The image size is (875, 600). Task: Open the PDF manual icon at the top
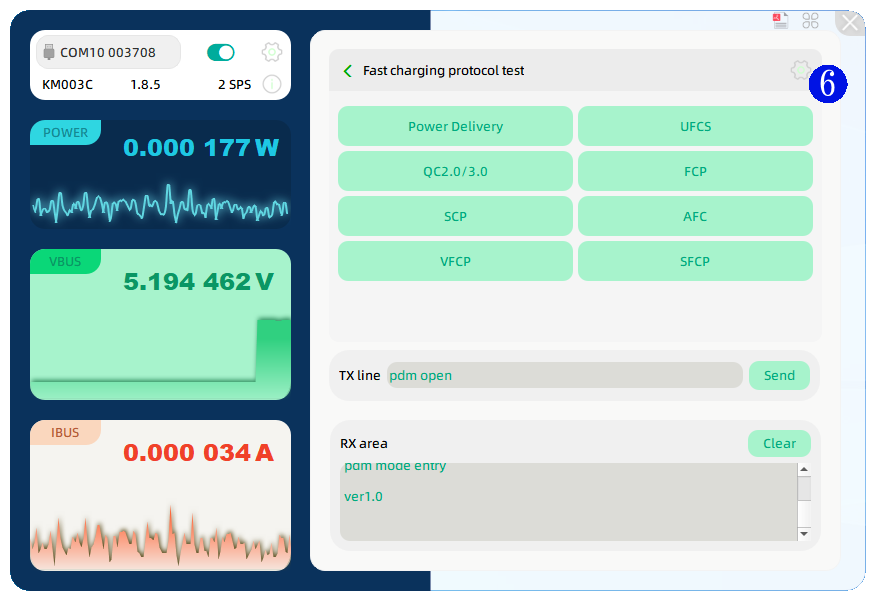(x=780, y=21)
